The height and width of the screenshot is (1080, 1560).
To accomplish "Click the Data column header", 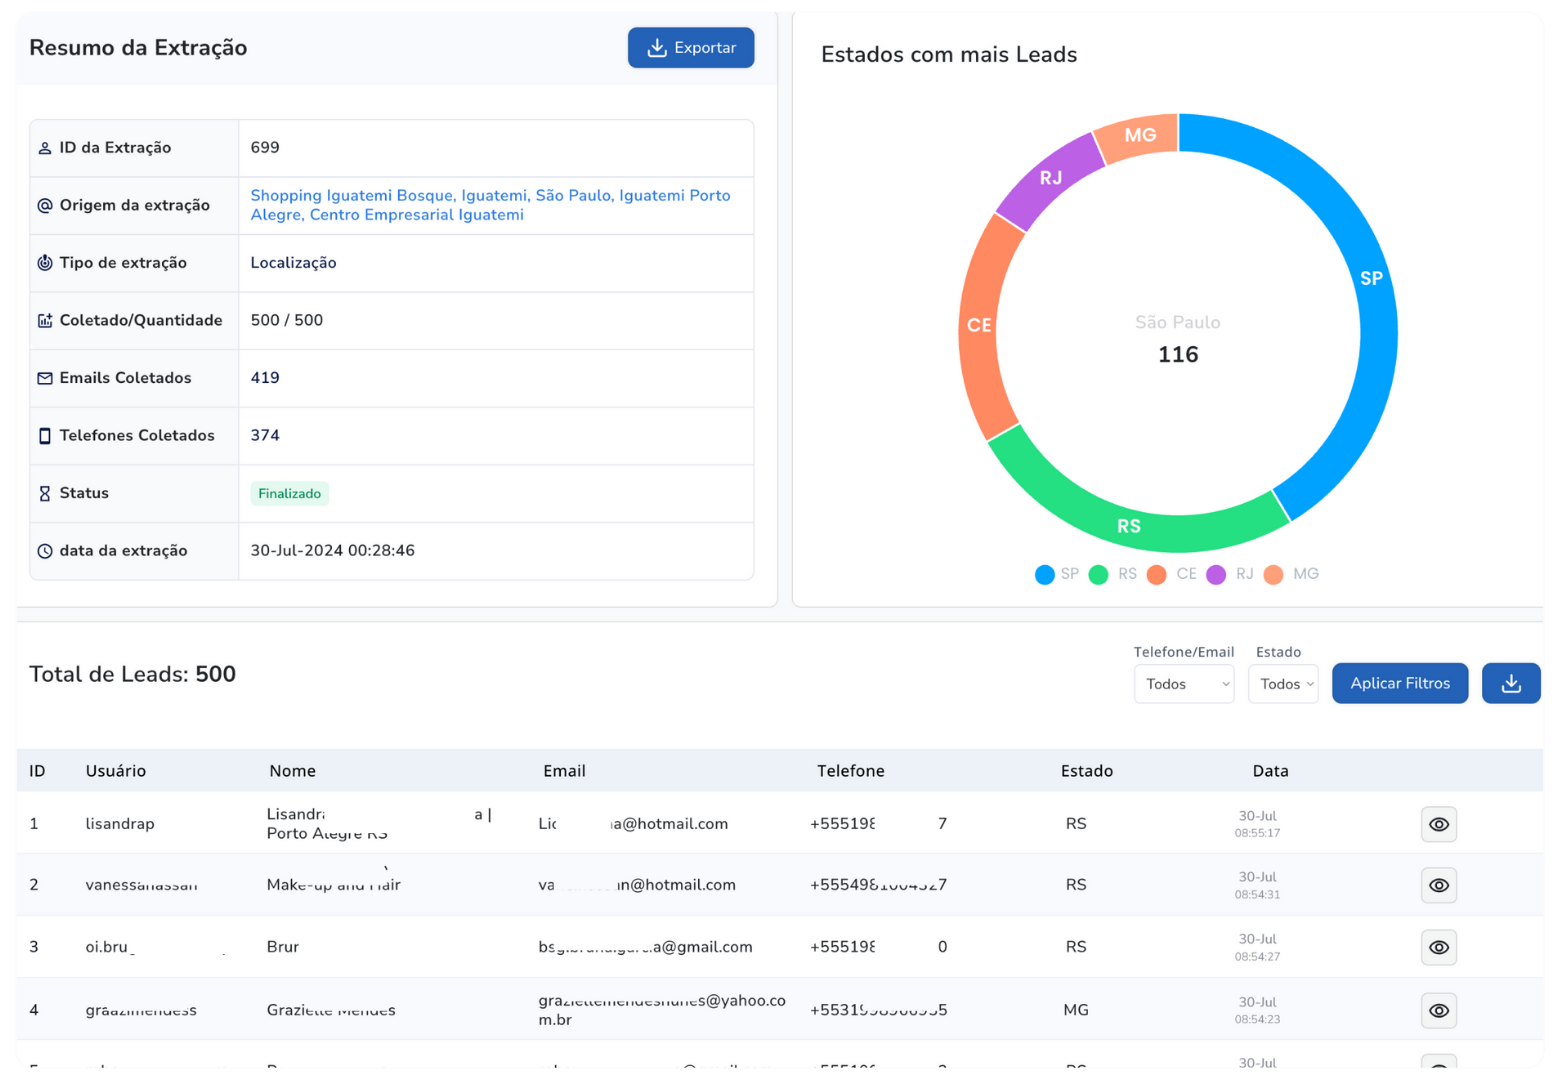I will pyautogui.click(x=1270, y=771).
